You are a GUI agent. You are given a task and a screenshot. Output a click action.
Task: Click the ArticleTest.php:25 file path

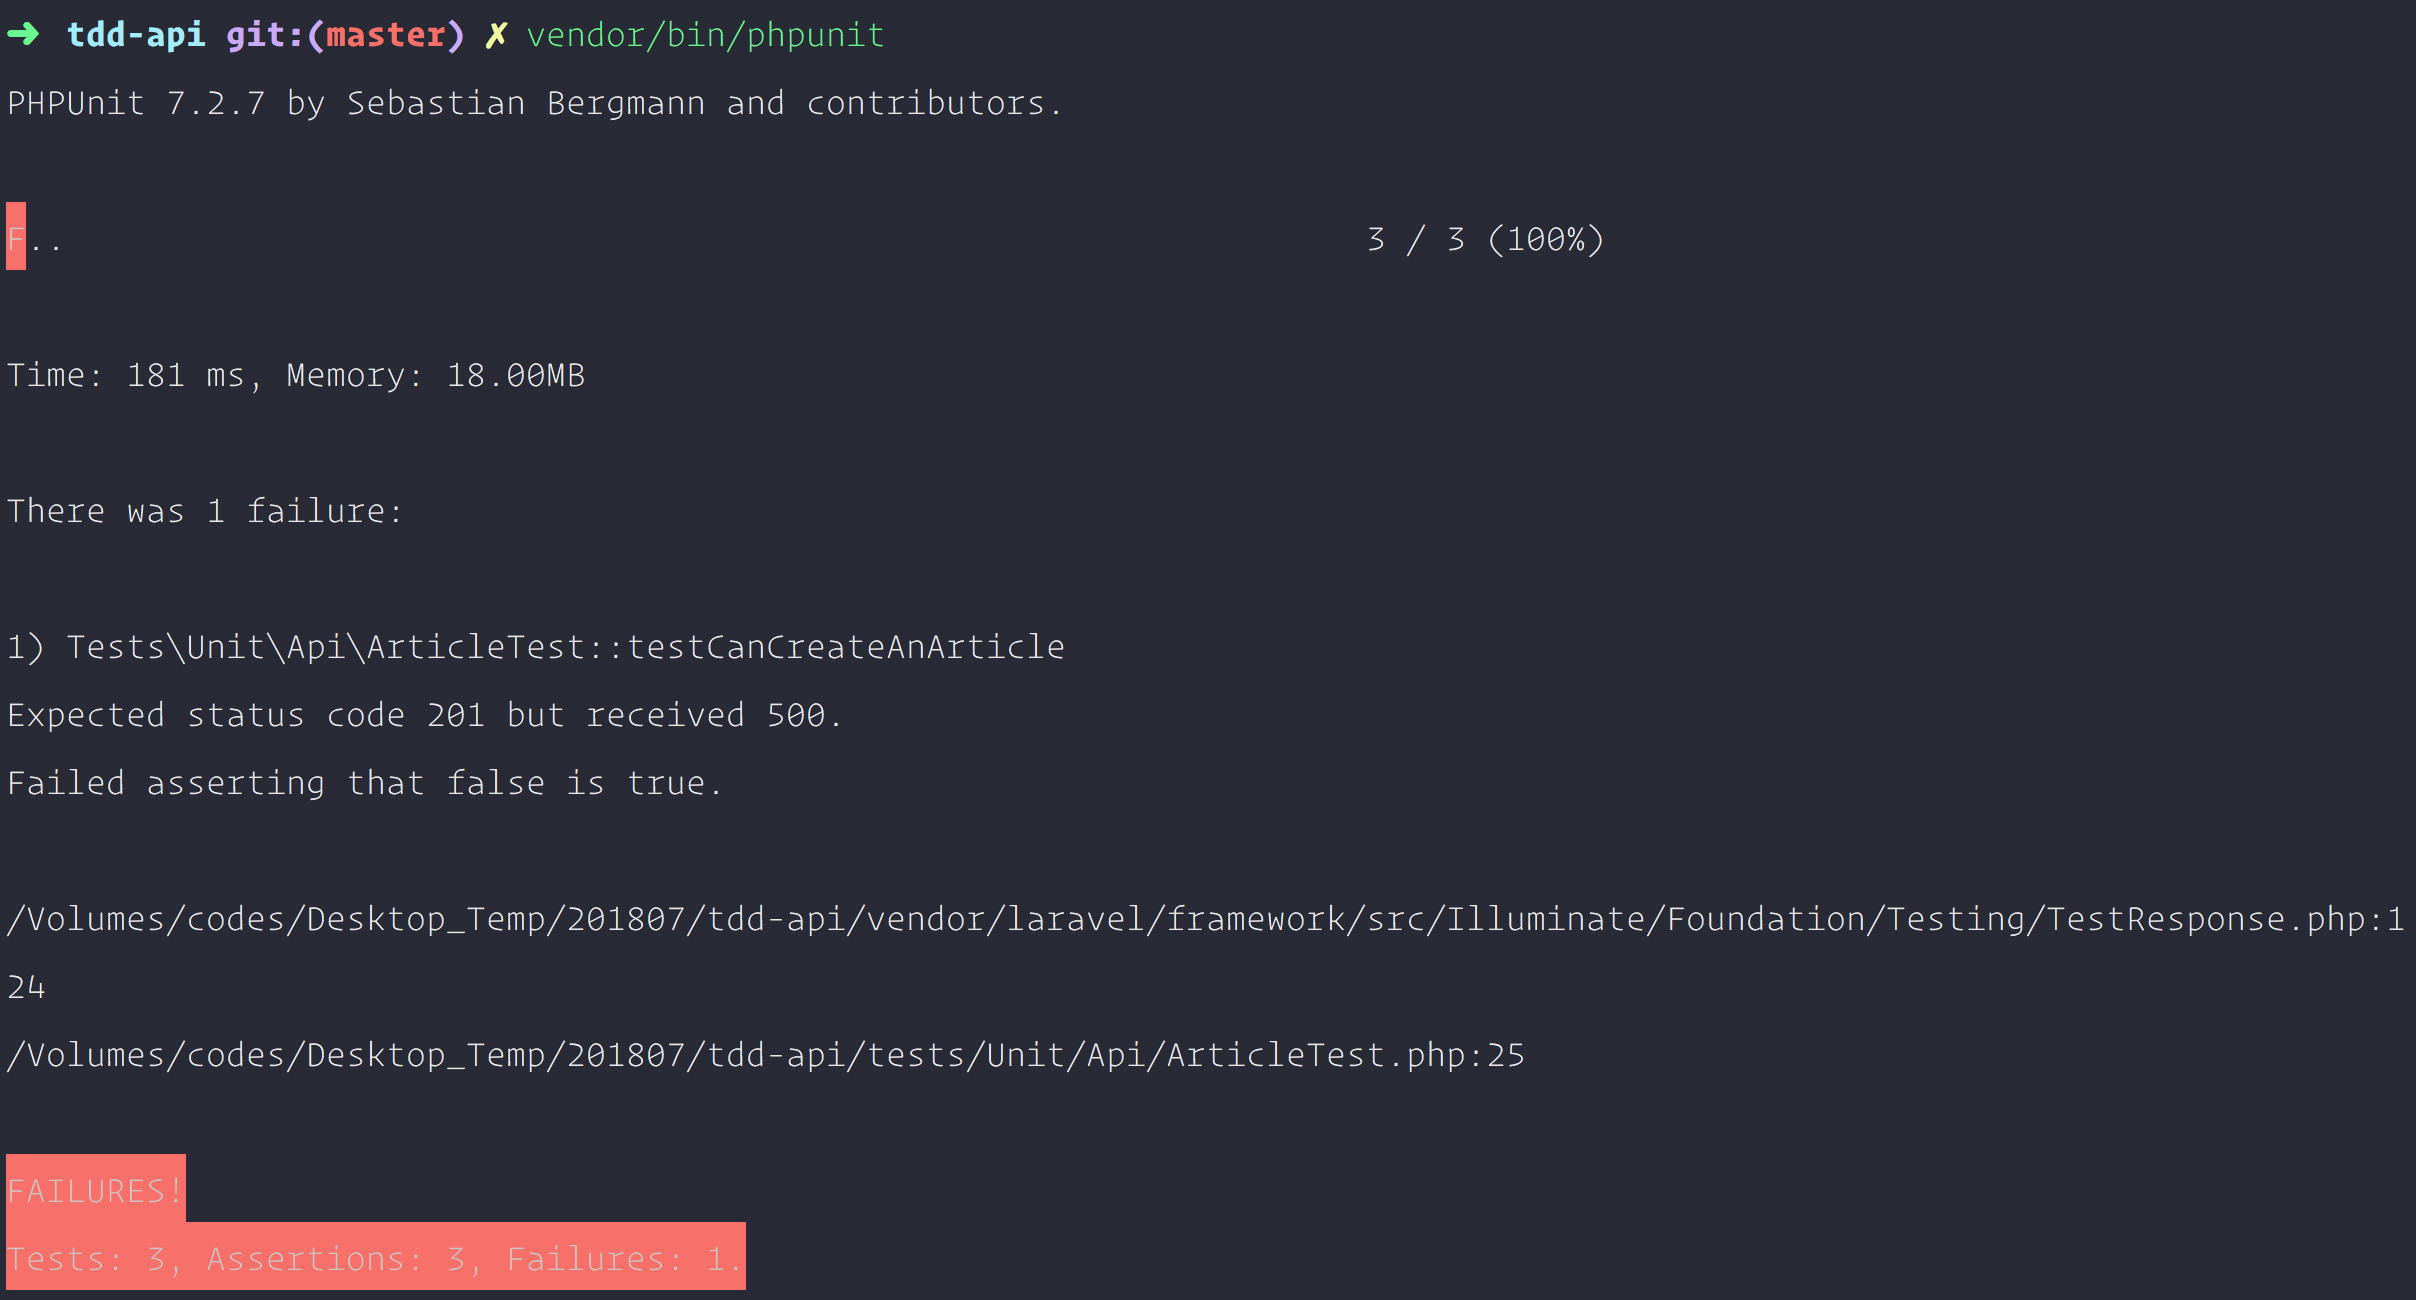[x=1345, y=1056]
